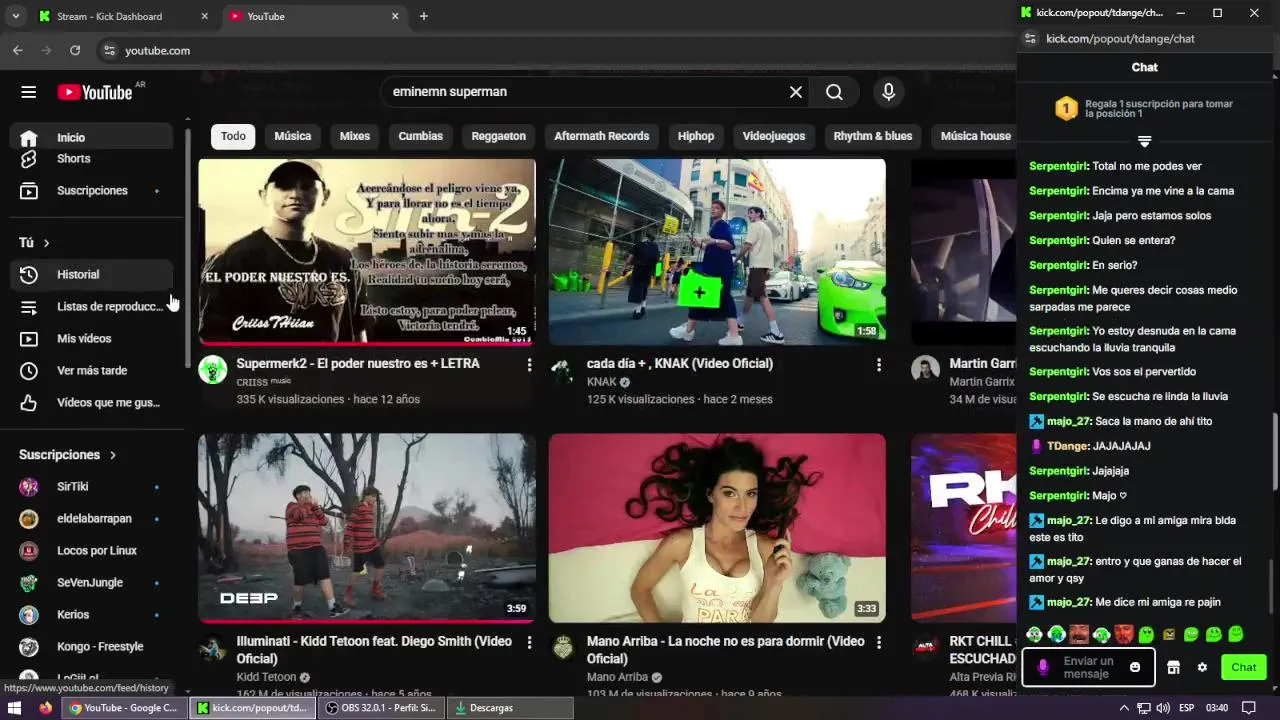Image resolution: width=1280 pixels, height=720 pixels.
Task: Go to Inicio in the sidebar
Action: pos(92,137)
